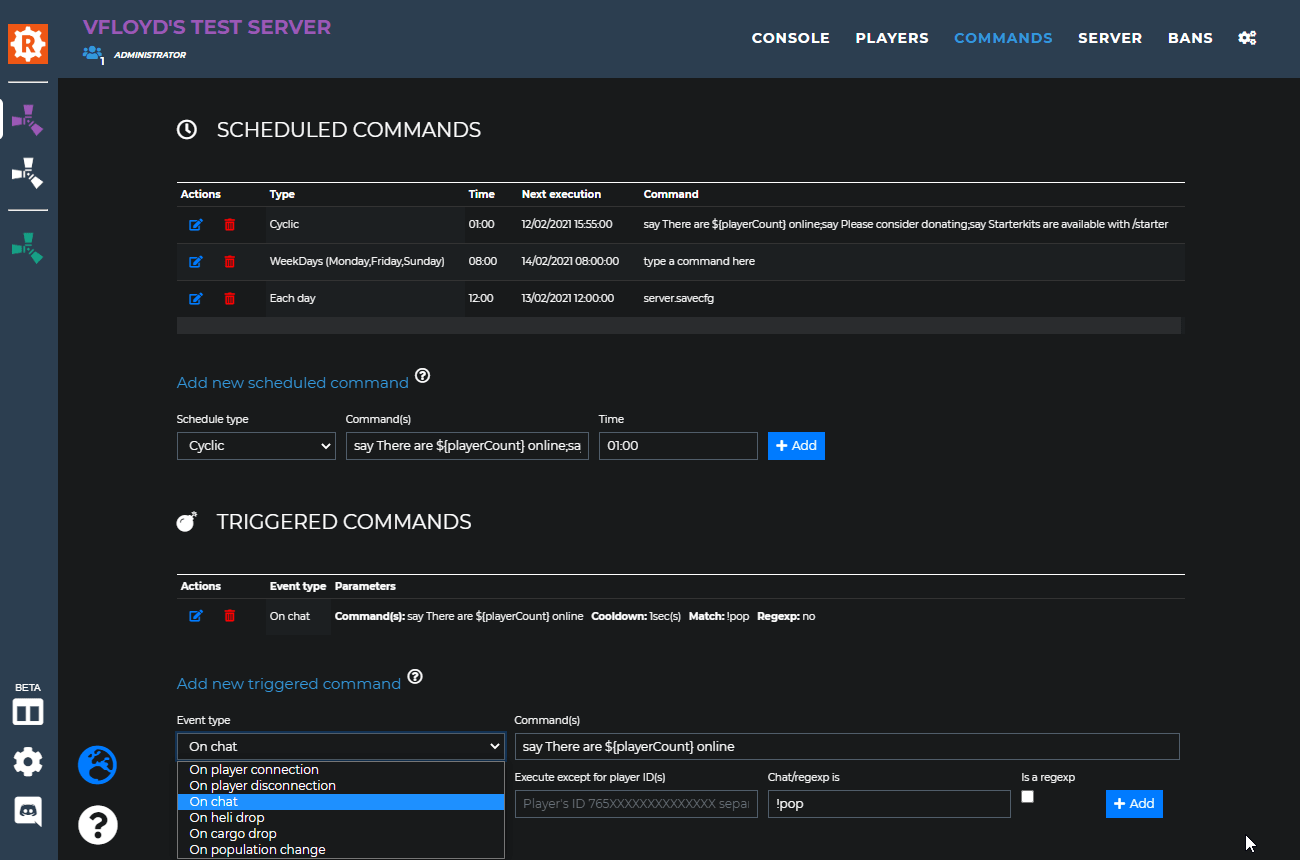
Task: Edit the 'On chat' triggered command
Action: 196,616
